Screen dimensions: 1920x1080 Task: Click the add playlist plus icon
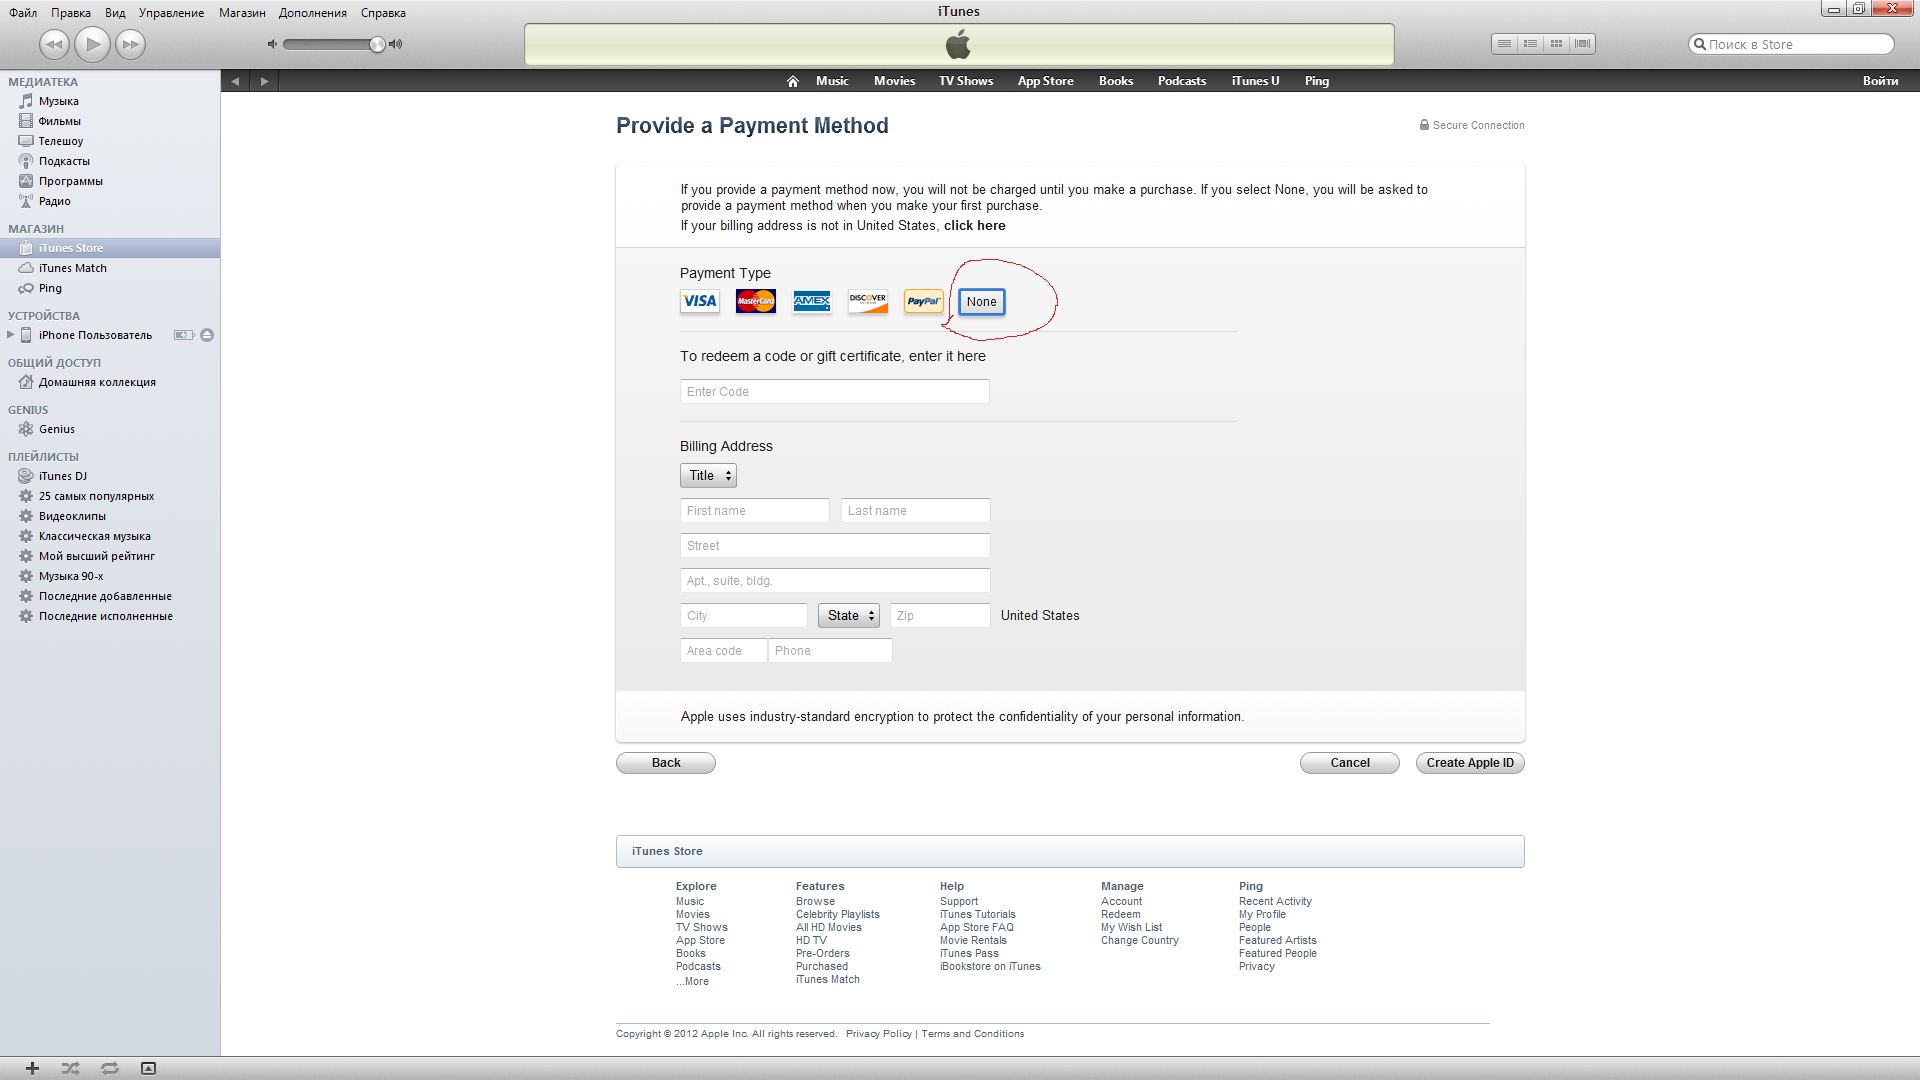(x=32, y=1068)
